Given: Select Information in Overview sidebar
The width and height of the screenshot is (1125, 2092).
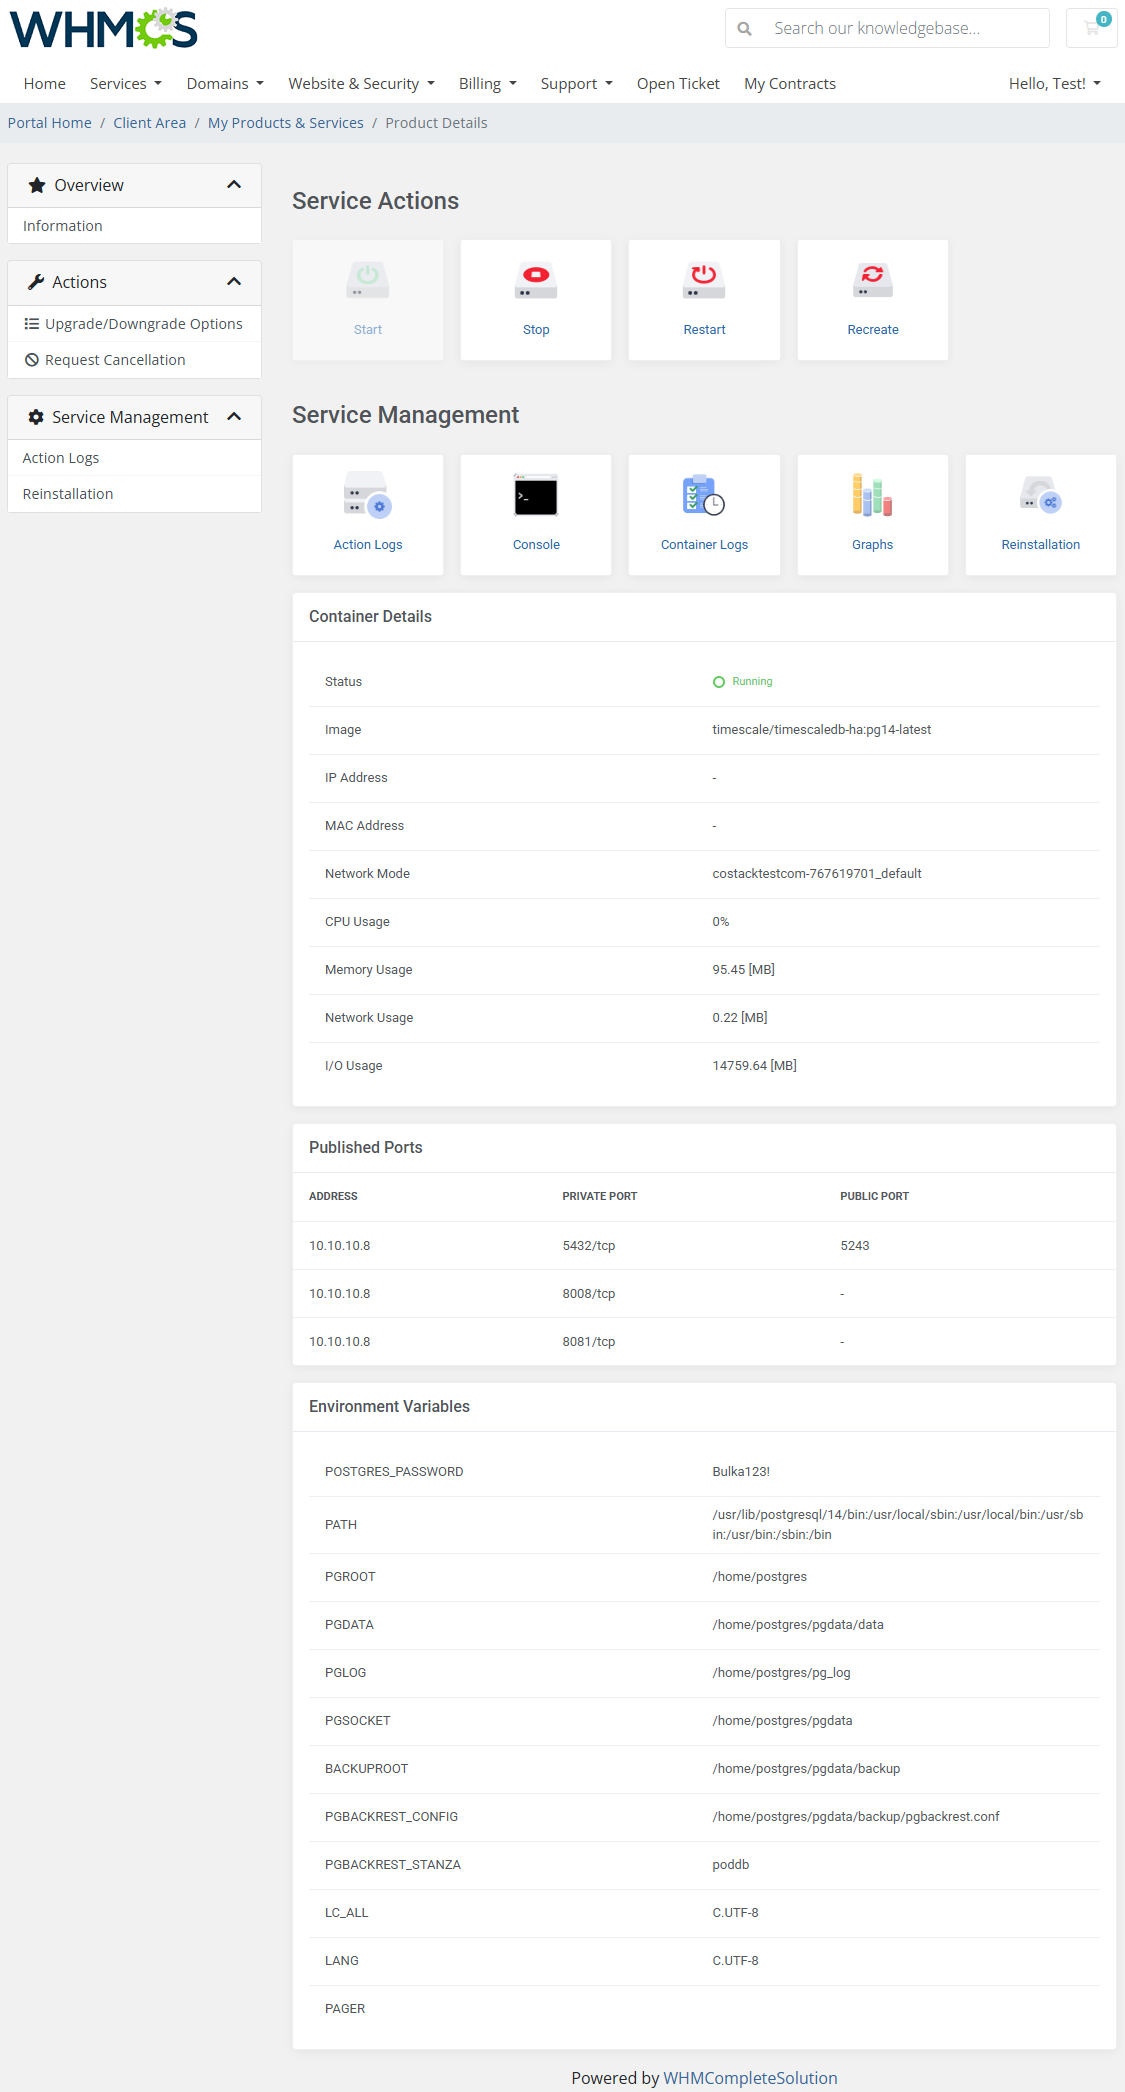Looking at the screenshot, I should (x=134, y=226).
